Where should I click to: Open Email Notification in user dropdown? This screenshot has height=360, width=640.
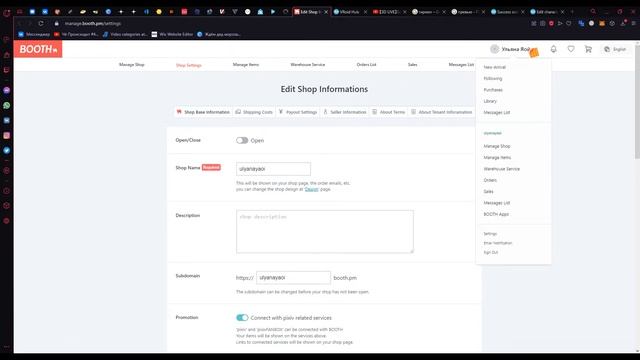[498, 243]
